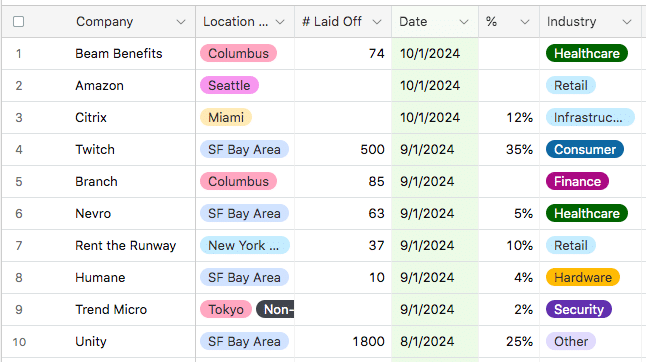The image size is (646, 362).
Task: Click the 500 laid off value
Action: coord(372,149)
